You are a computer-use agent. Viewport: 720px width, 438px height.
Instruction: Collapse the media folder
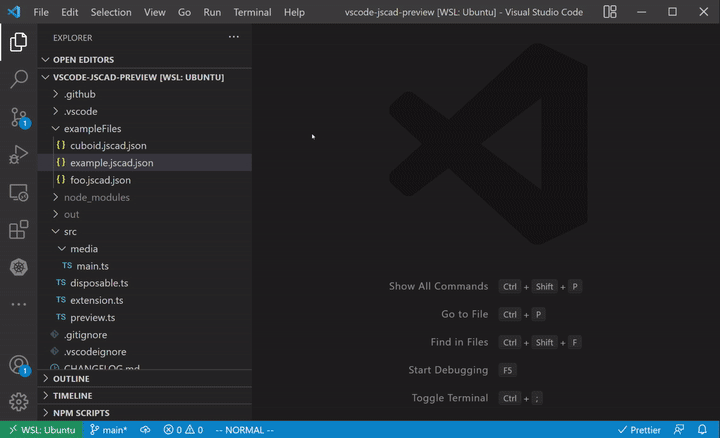[145, 248]
